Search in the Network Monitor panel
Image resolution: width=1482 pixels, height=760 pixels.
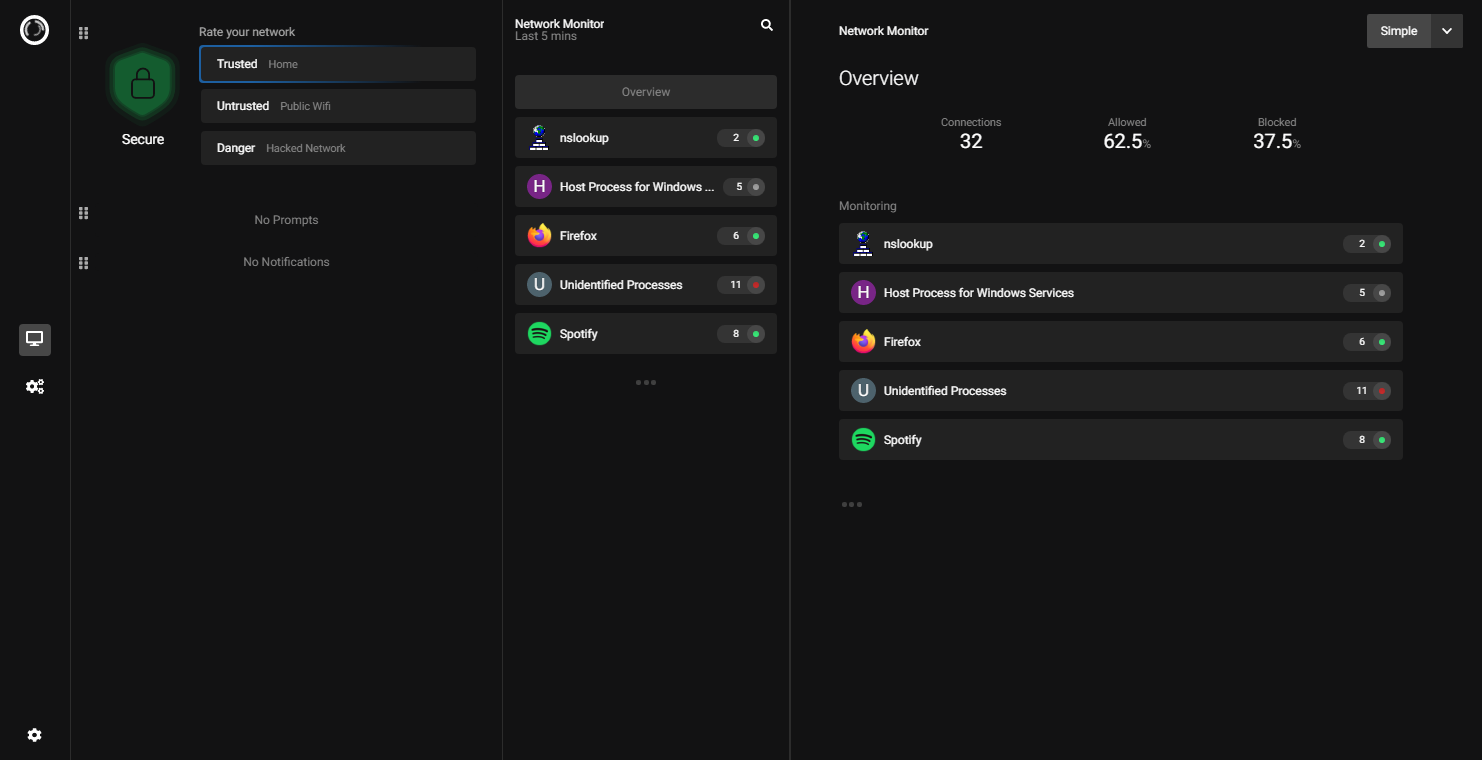point(767,25)
